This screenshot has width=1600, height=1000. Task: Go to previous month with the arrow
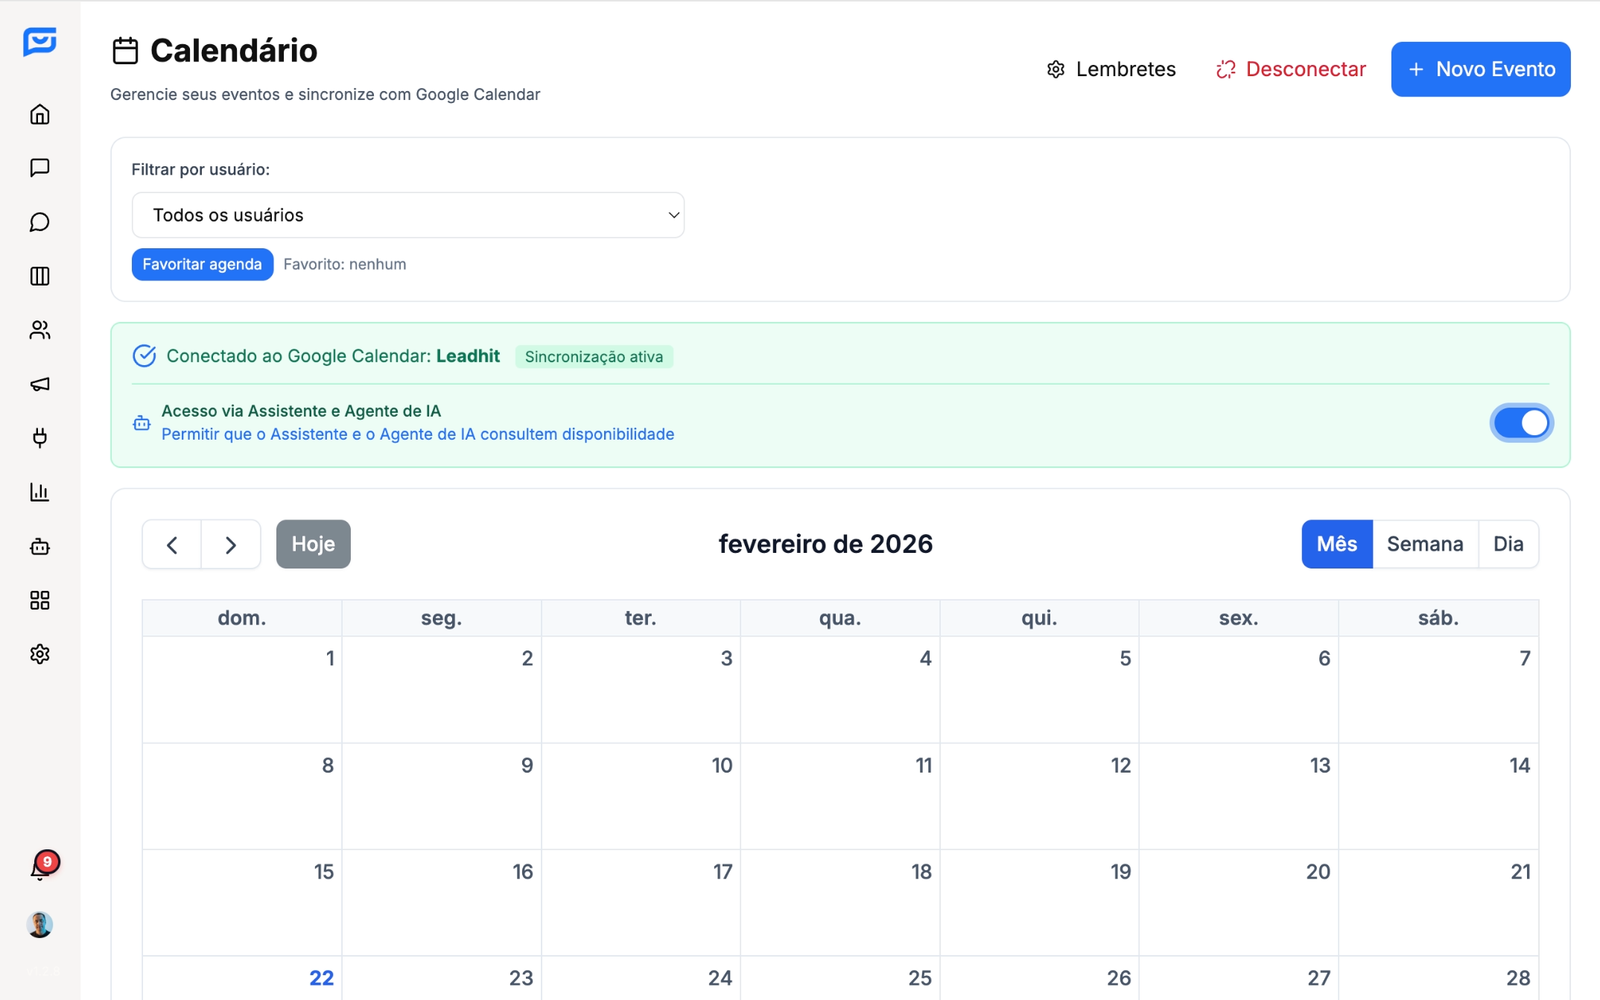coord(171,544)
